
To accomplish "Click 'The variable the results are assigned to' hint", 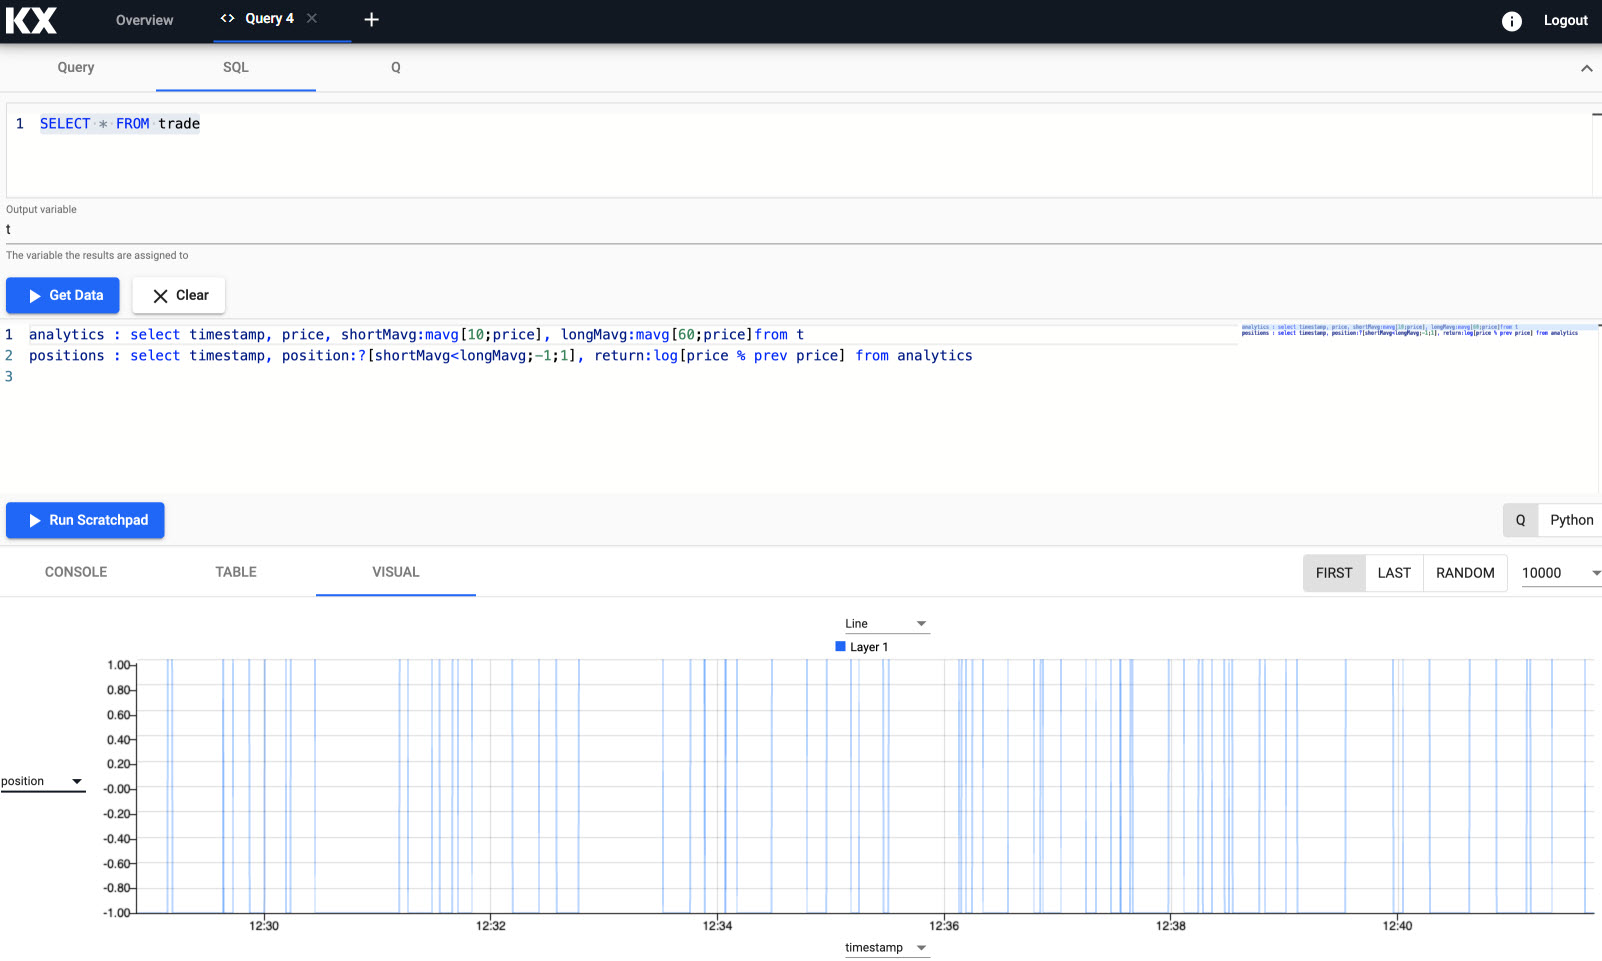I will [97, 256].
